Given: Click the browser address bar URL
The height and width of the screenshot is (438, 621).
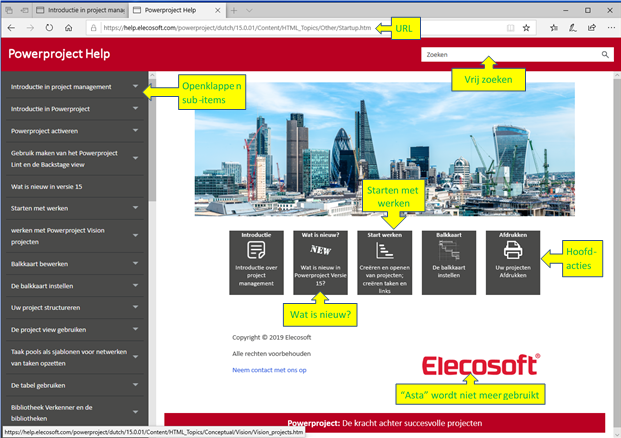Looking at the screenshot, I should 238,28.
